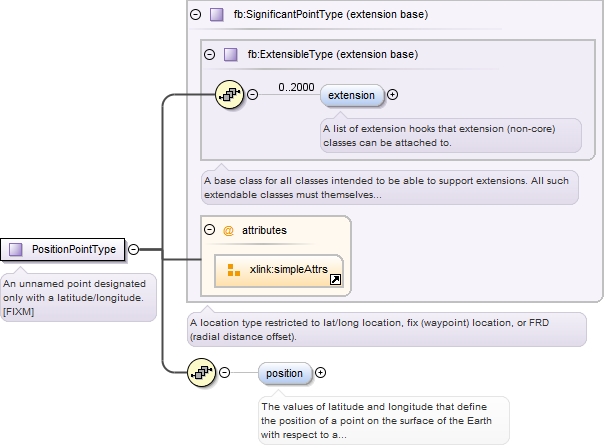Image resolution: width=605 pixels, height=448 pixels.
Task: Select the extension element box
Action: [352, 95]
